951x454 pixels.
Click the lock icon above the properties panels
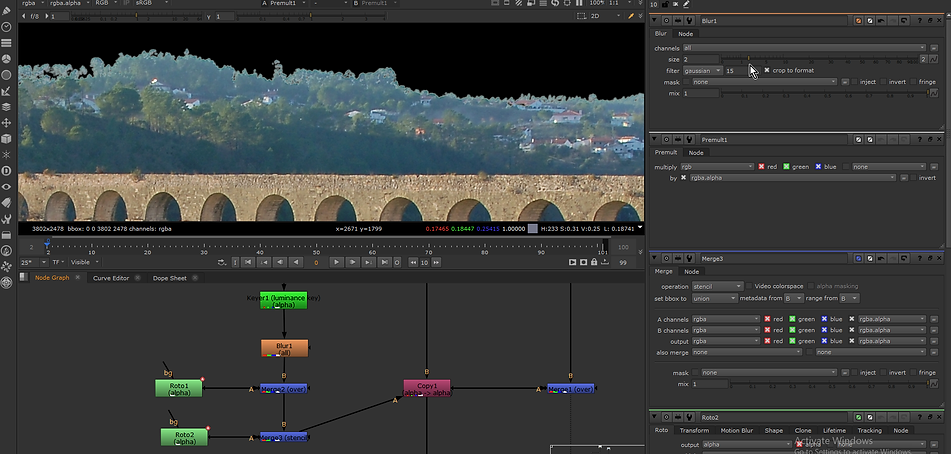tap(665, 4)
